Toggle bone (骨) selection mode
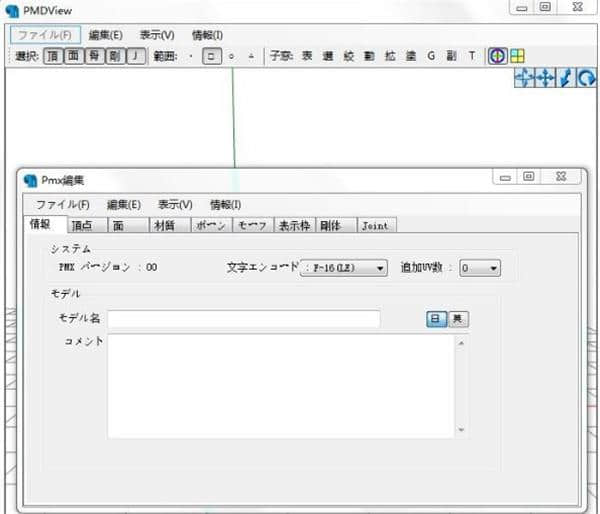600x514 pixels. [x=95, y=56]
